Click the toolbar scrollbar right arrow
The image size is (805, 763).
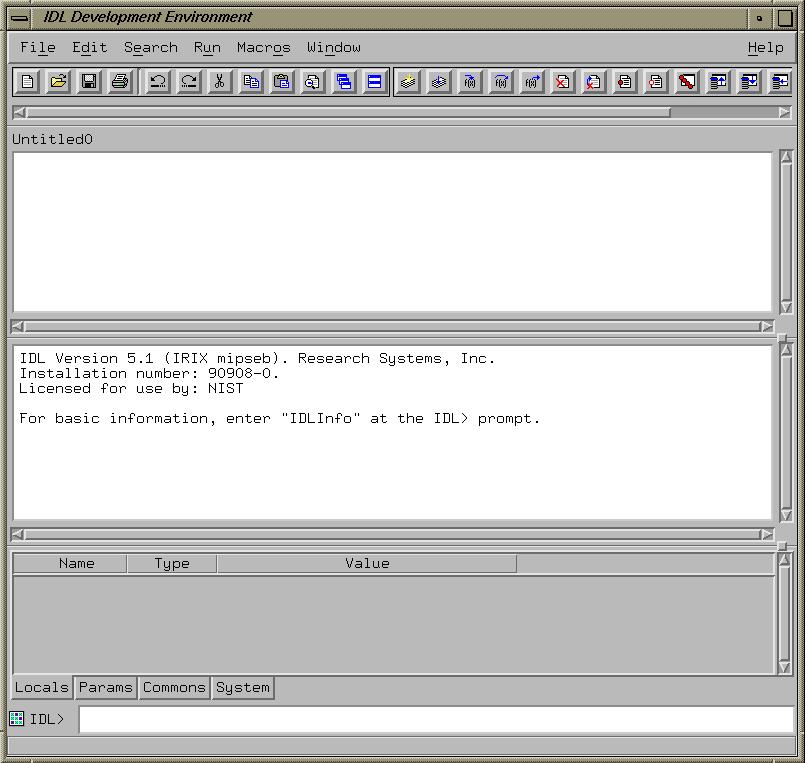click(784, 112)
